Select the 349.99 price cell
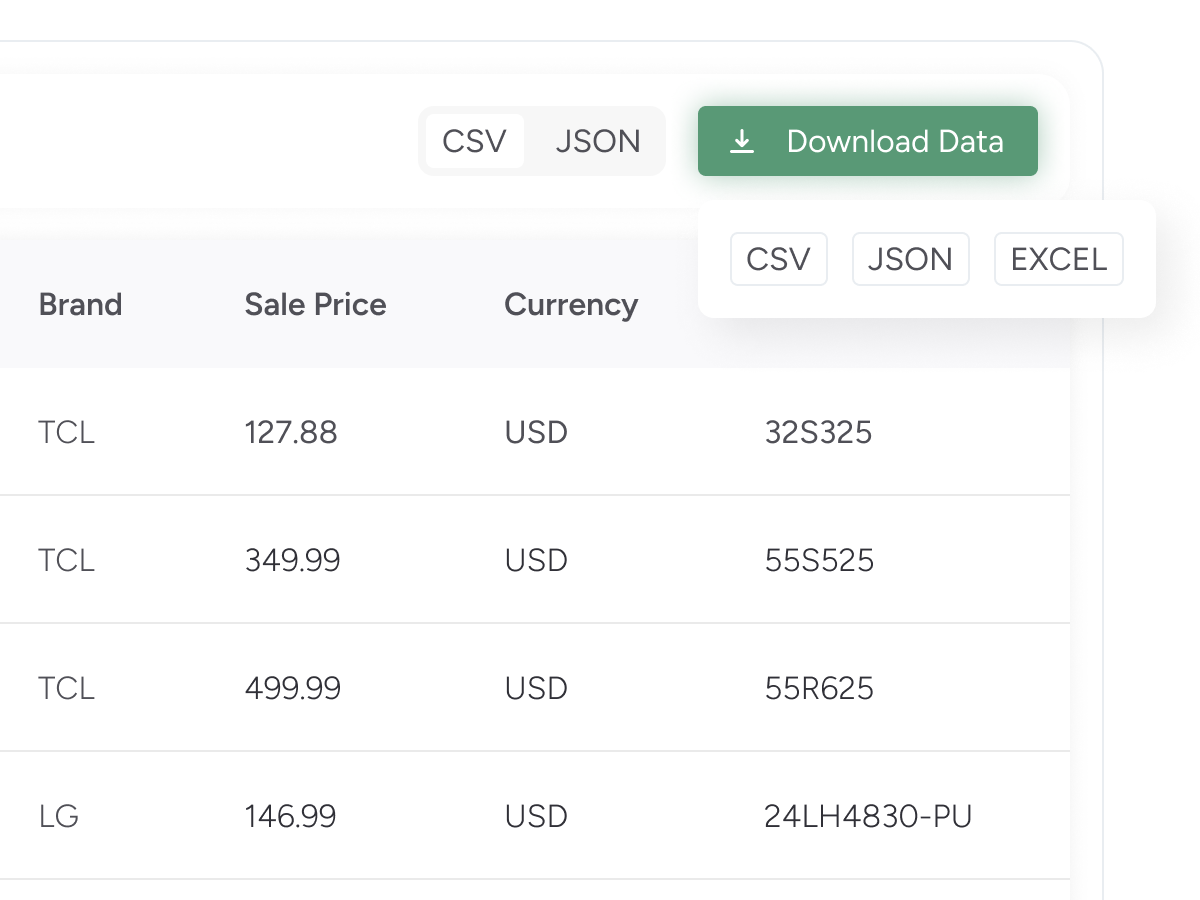The width and height of the screenshot is (1200, 900). pos(292,560)
